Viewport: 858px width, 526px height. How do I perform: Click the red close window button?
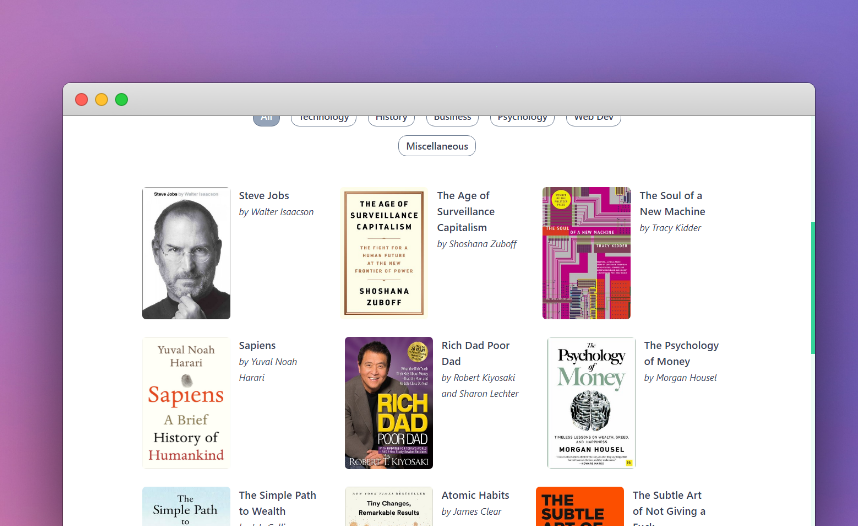point(82,100)
